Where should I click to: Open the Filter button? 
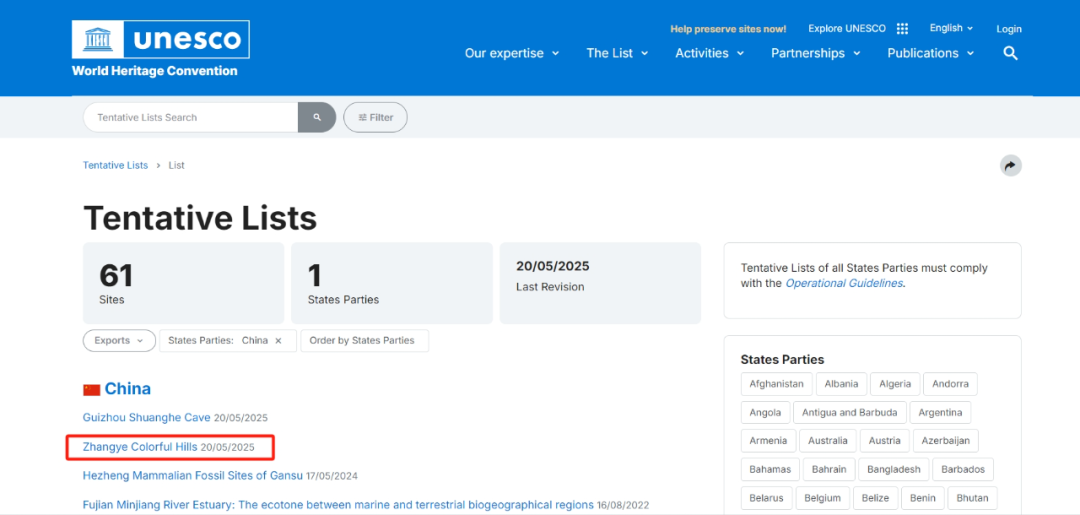click(375, 118)
